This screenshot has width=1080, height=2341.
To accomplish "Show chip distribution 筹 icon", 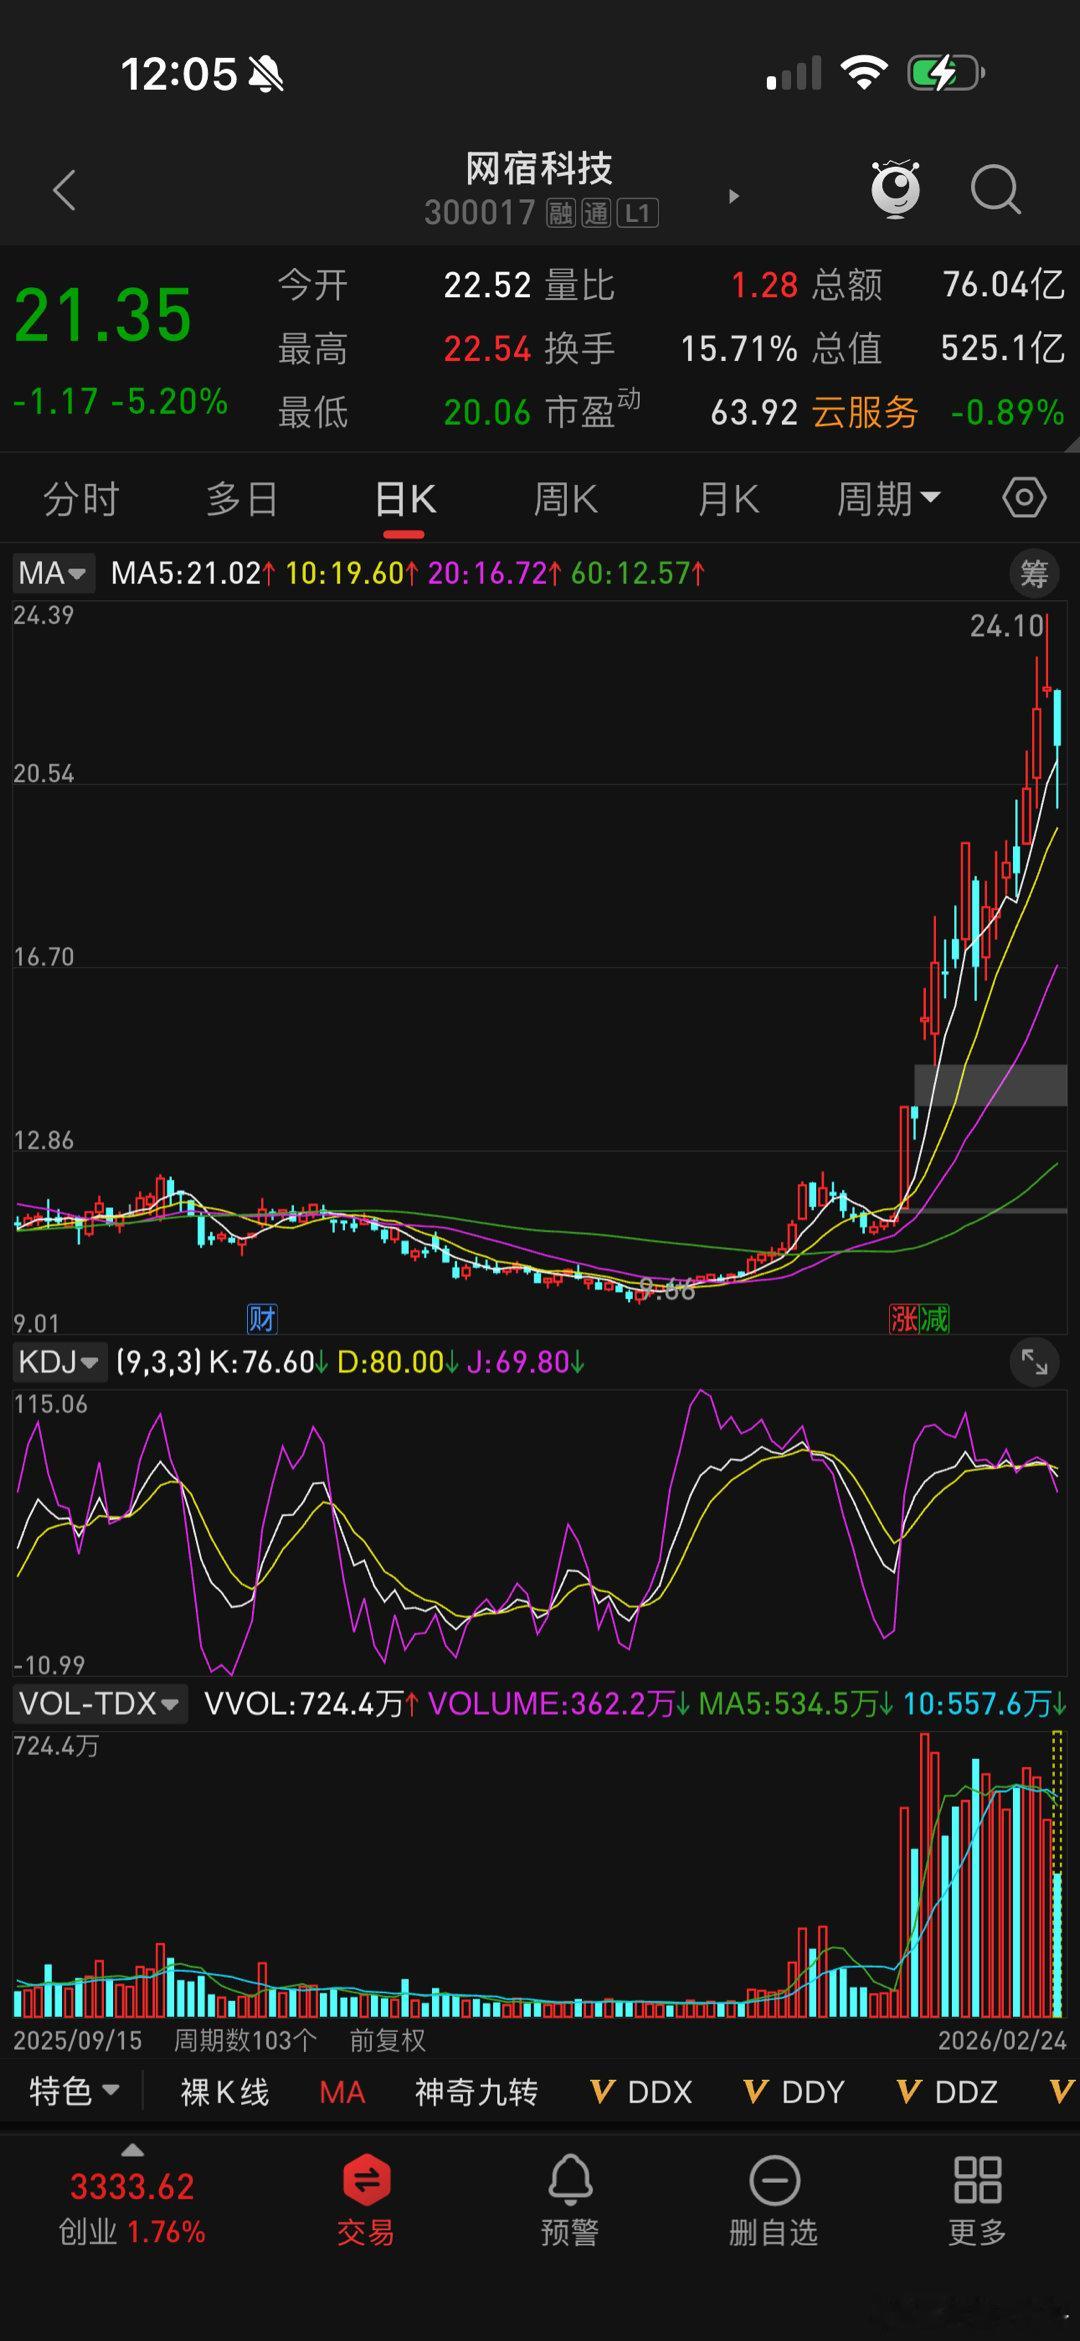I will tap(1033, 574).
